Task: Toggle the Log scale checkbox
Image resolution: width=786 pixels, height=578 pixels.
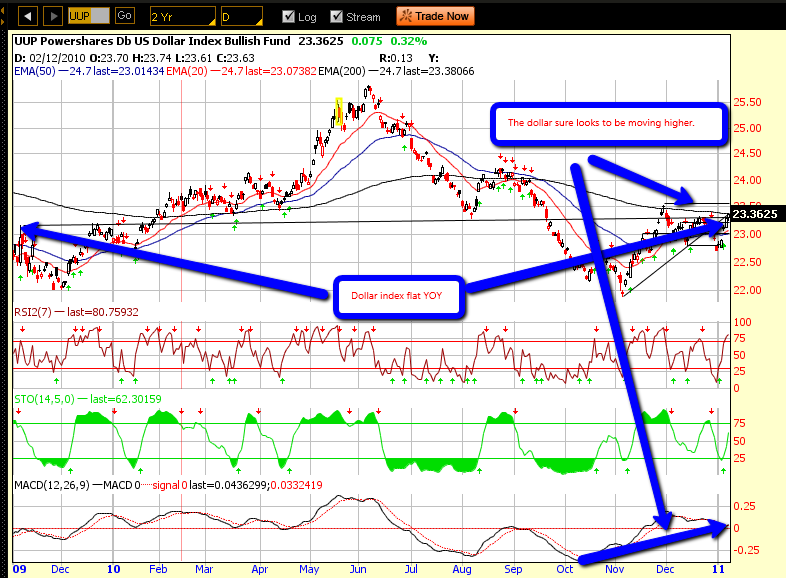Action: tap(288, 17)
